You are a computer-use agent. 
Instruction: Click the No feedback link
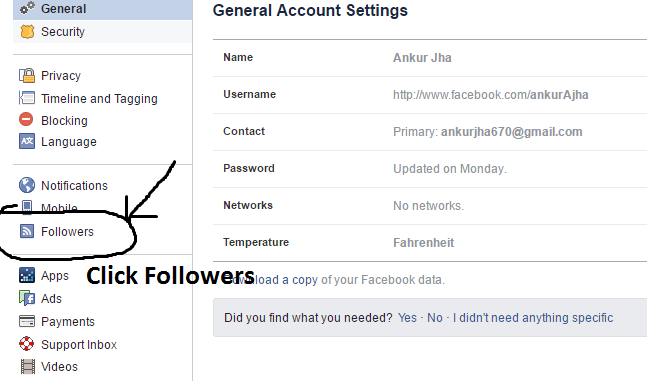tap(435, 317)
